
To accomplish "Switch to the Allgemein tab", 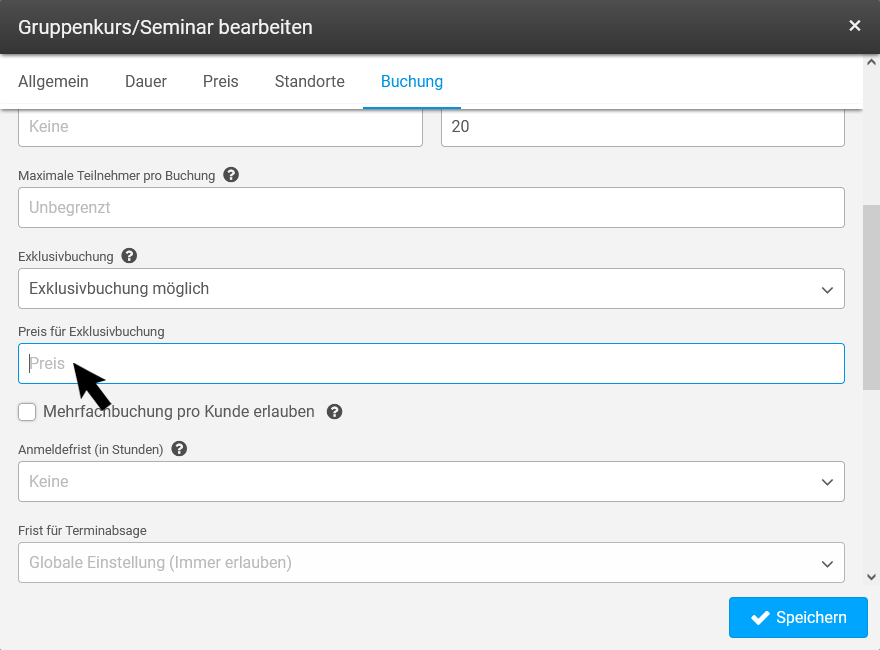I will pyautogui.click(x=53, y=82).
